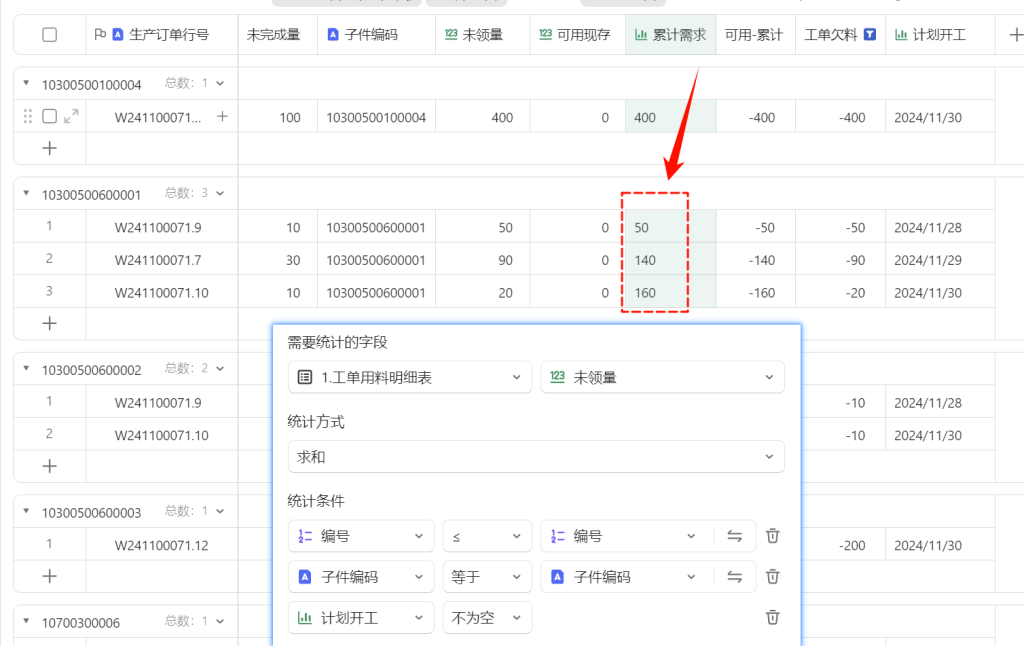Collapse group 10300500600001 triangle
The image size is (1024, 646).
click(x=26, y=193)
